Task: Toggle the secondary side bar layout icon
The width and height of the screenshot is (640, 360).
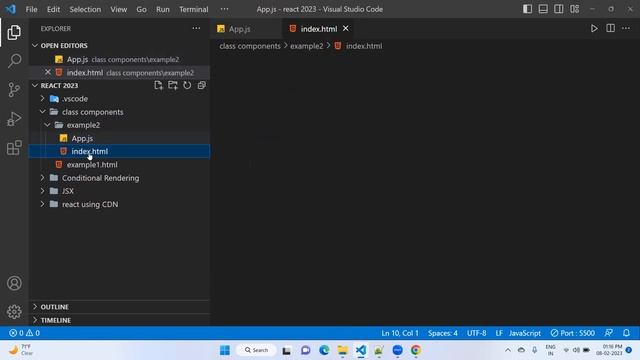Action: [559, 9]
